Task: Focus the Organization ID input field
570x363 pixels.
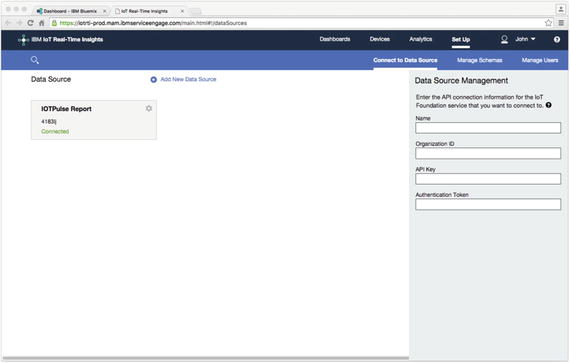Action: (x=488, y=153)
